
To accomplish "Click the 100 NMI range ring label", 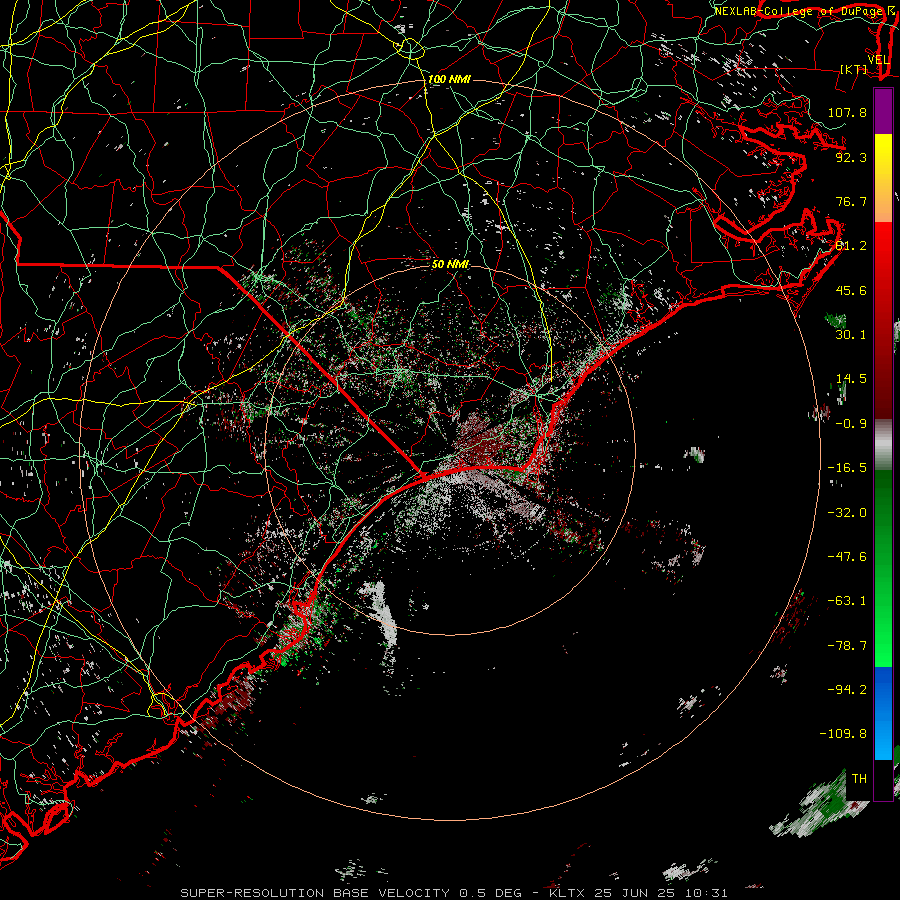I will point(449,79).
